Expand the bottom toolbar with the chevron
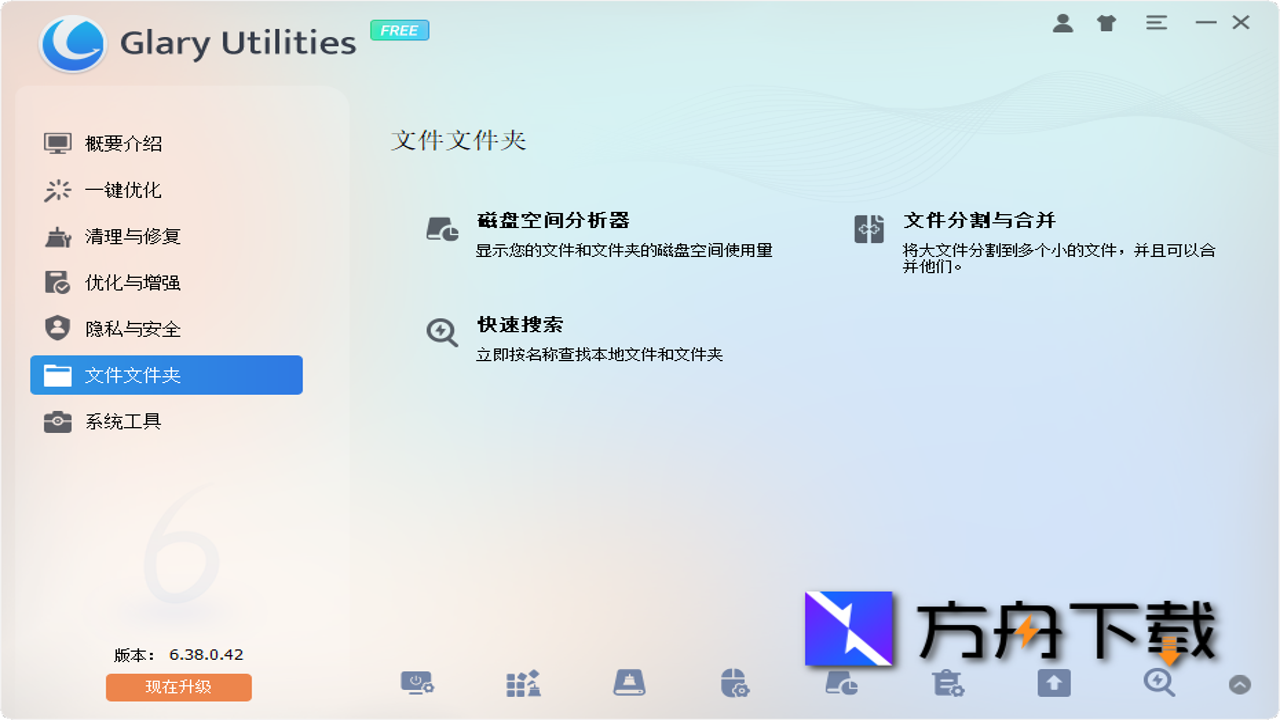This screenshot has height=720, width=1280. tap(1239, 685)
